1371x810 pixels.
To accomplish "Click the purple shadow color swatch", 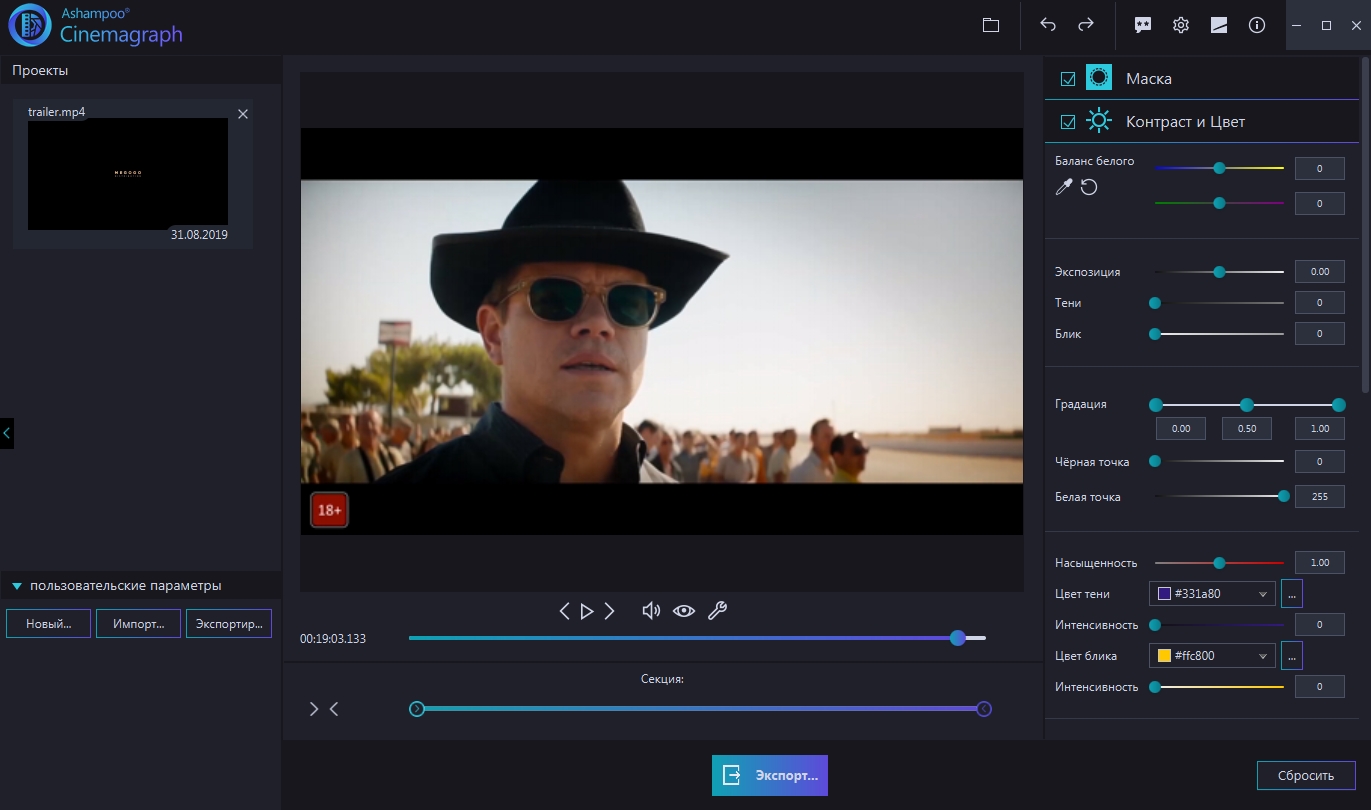I will click(1164, 593).
